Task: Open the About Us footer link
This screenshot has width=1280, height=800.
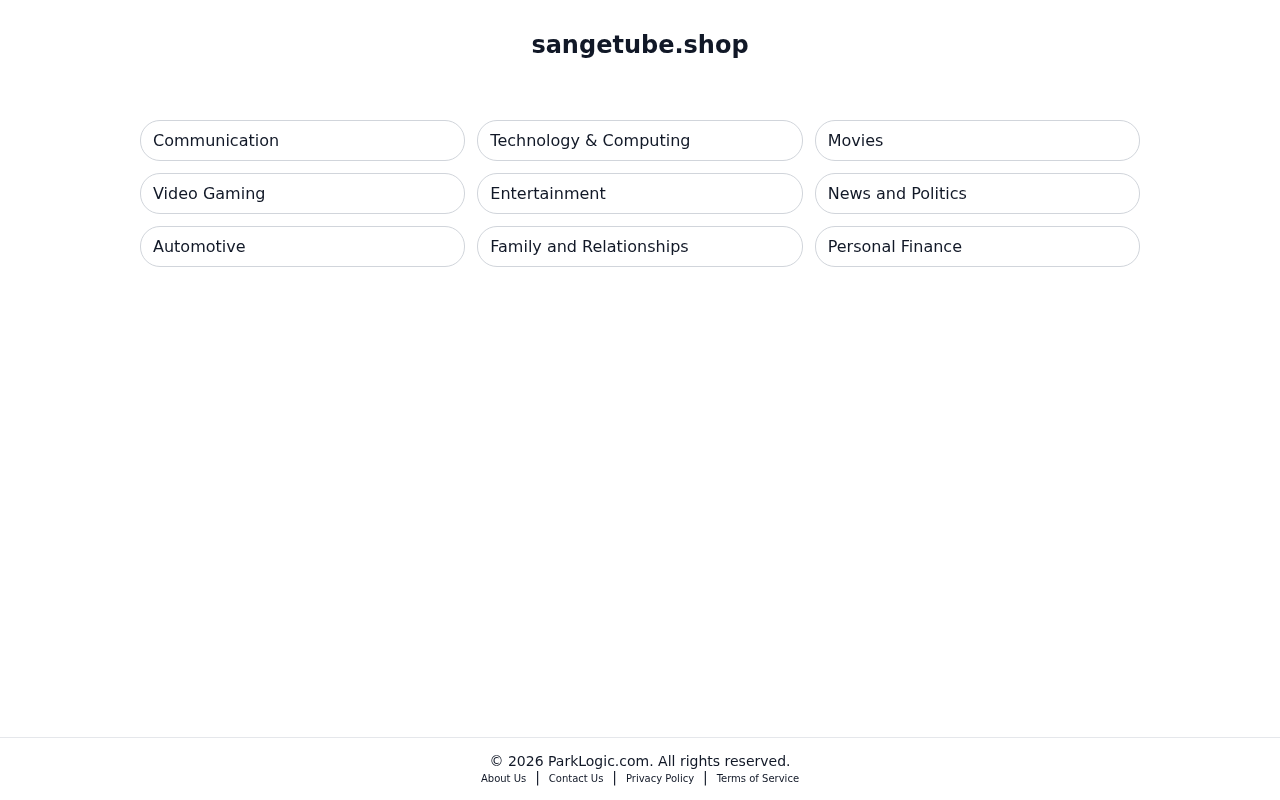Action: (x=503, y=779)
